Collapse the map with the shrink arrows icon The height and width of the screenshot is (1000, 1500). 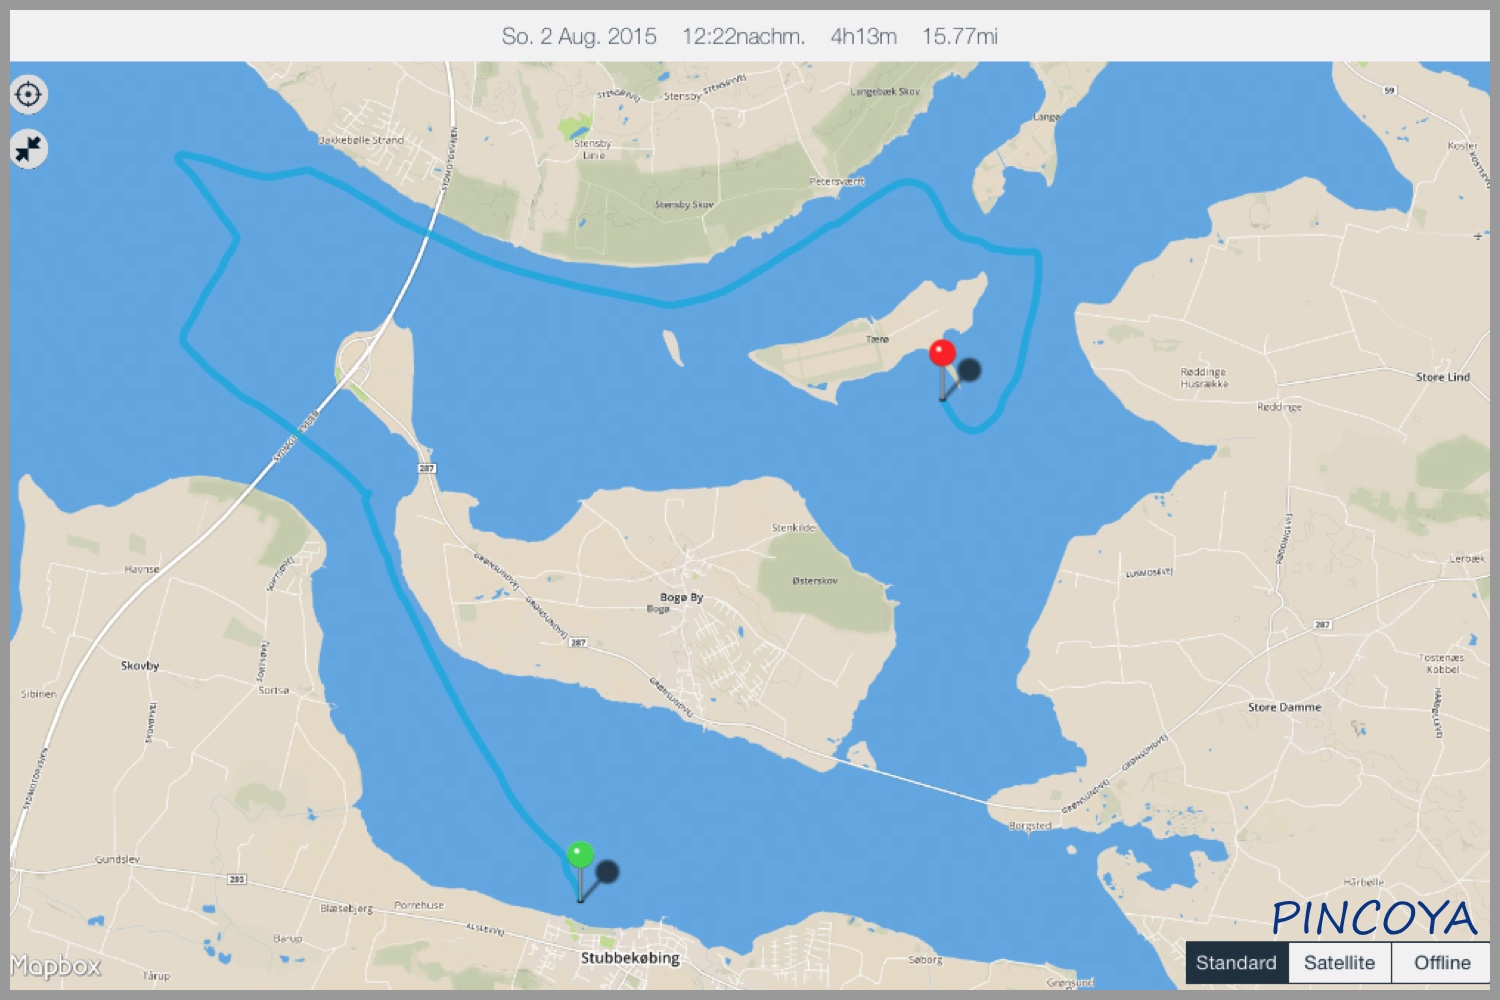pos(29,149)
